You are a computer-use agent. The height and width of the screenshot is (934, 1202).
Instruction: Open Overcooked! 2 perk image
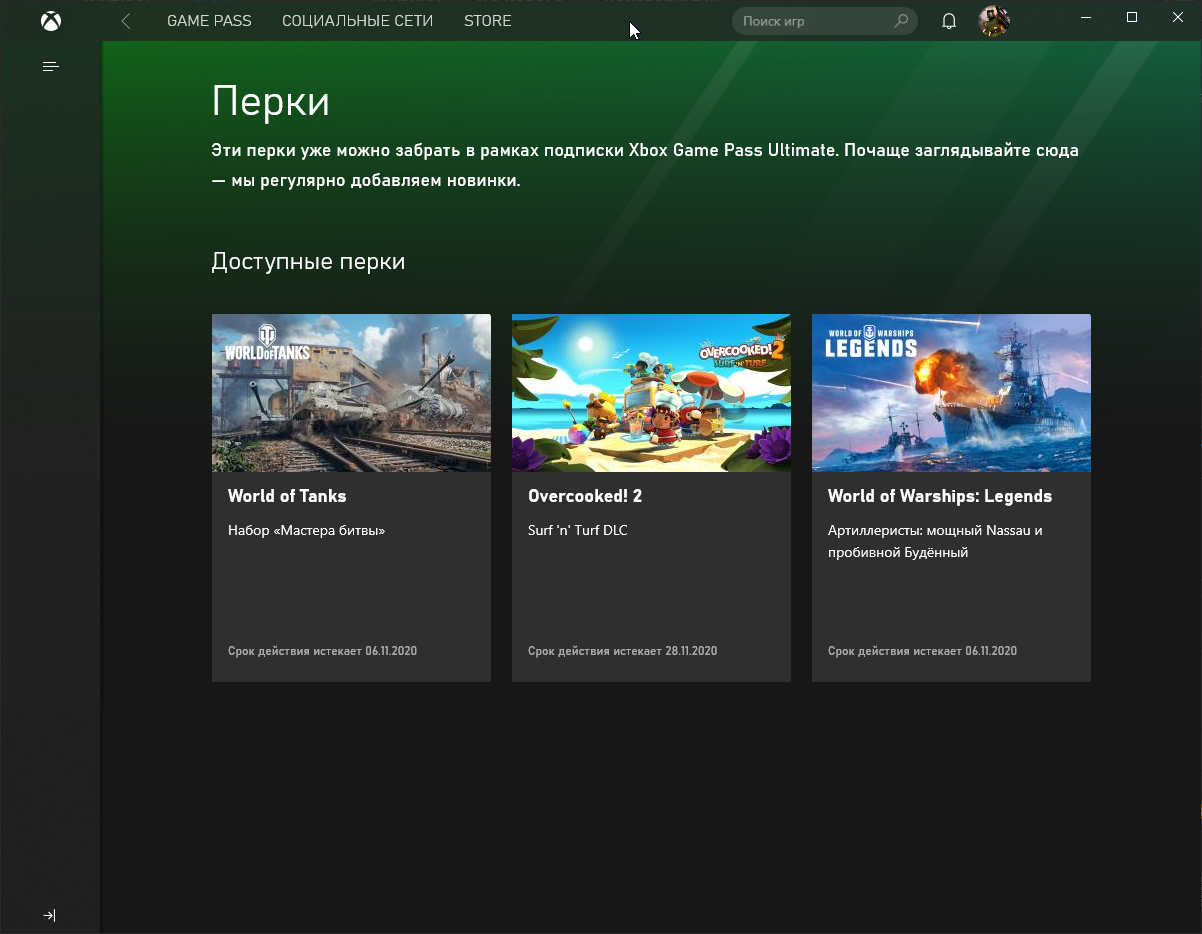click(651, 393)
